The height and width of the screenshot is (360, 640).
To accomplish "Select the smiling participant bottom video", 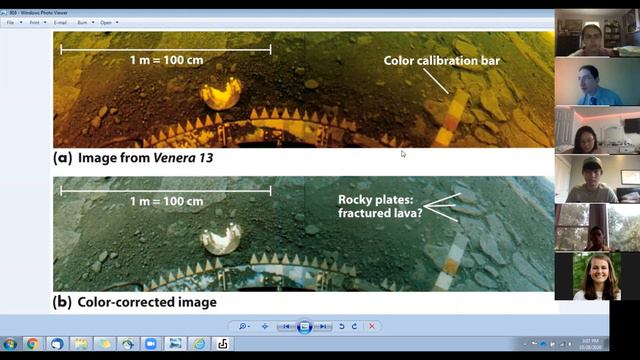I will [x=597, y=276].
